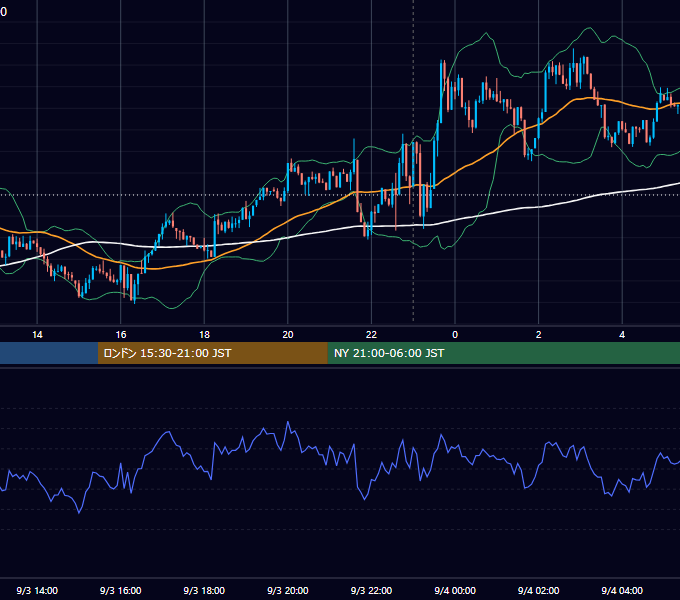Screen dimensions: 680x600
Task: Click the 18 hour label on price chart axis
Action: (204, 335)
